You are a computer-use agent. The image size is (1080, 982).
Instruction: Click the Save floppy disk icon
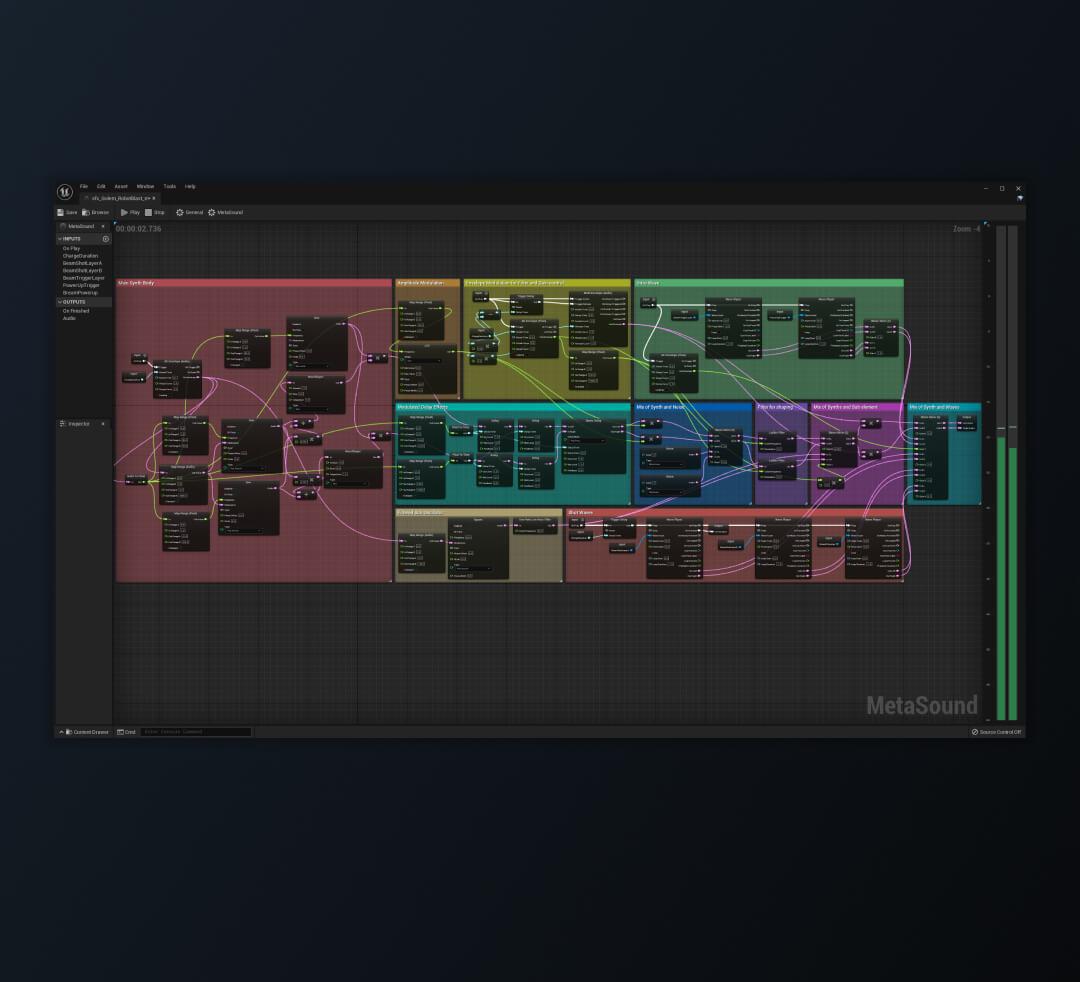(x=61, y=213)
